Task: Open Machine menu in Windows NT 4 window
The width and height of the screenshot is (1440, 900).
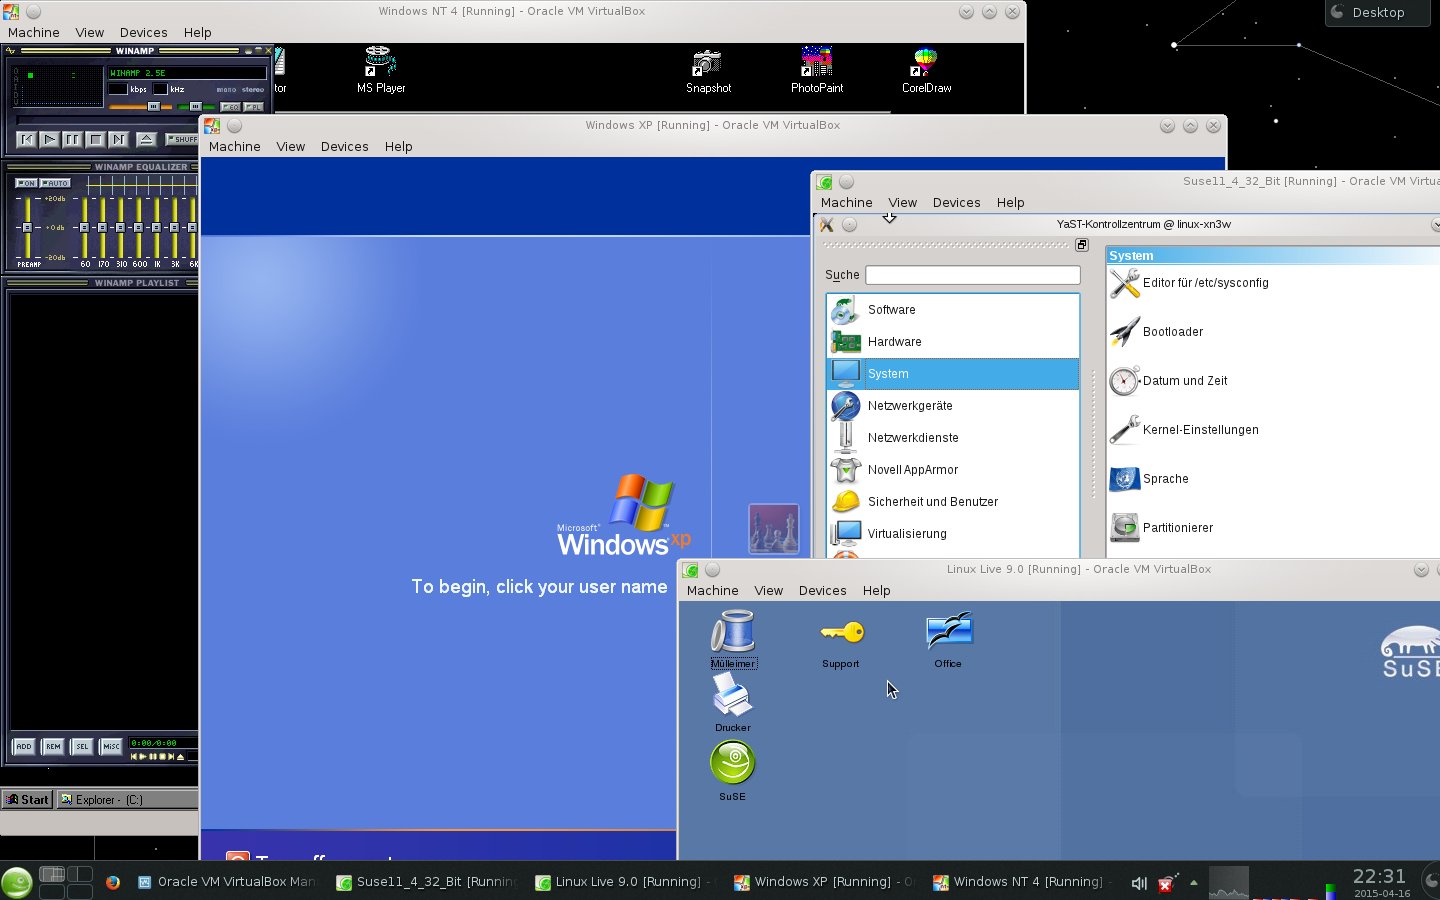Action: pos(34,32)
